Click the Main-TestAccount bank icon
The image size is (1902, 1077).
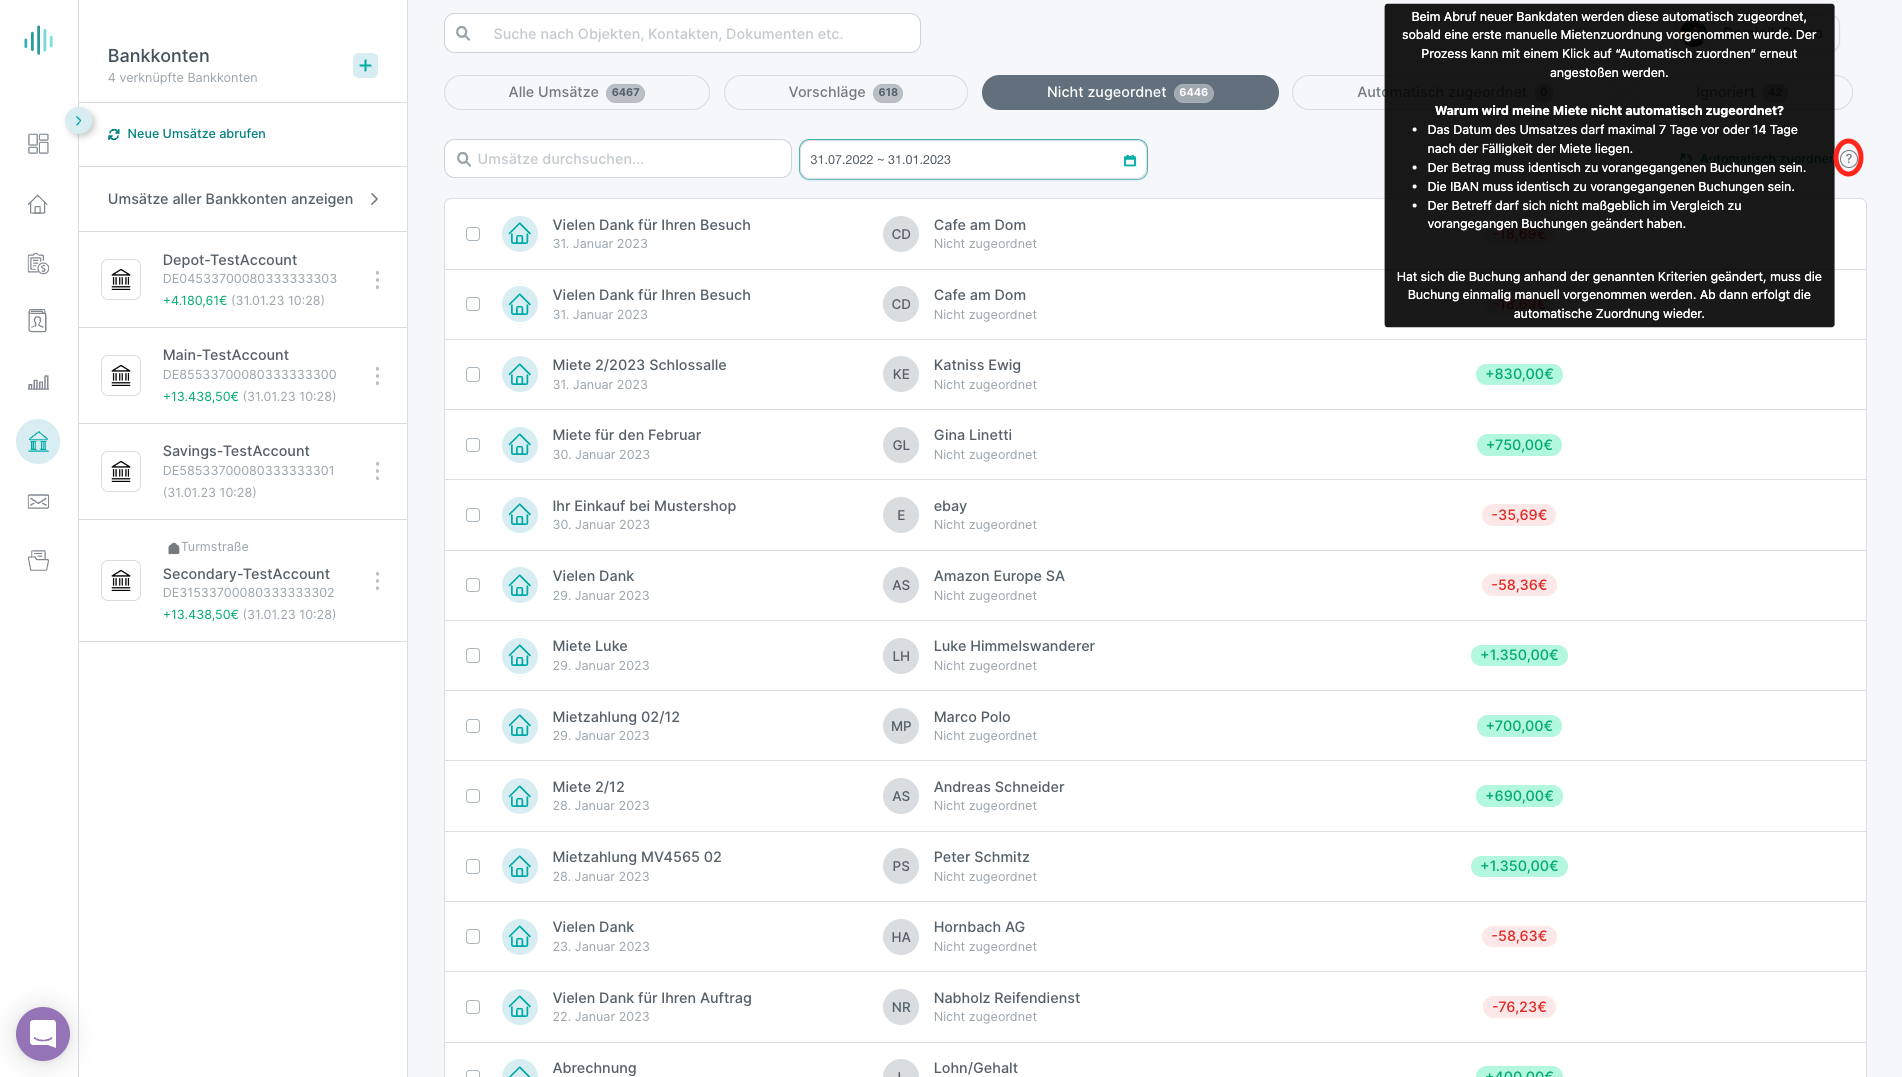[x=121, y=376]
